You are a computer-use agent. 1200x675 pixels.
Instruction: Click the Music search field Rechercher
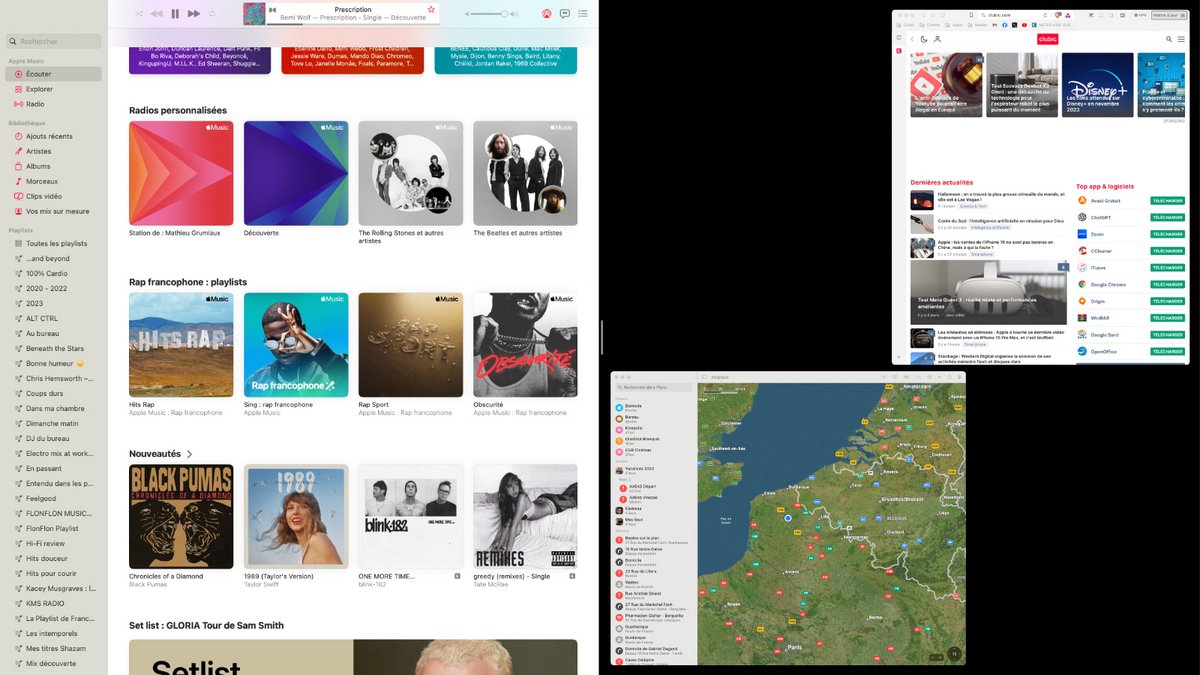point(54,41)
